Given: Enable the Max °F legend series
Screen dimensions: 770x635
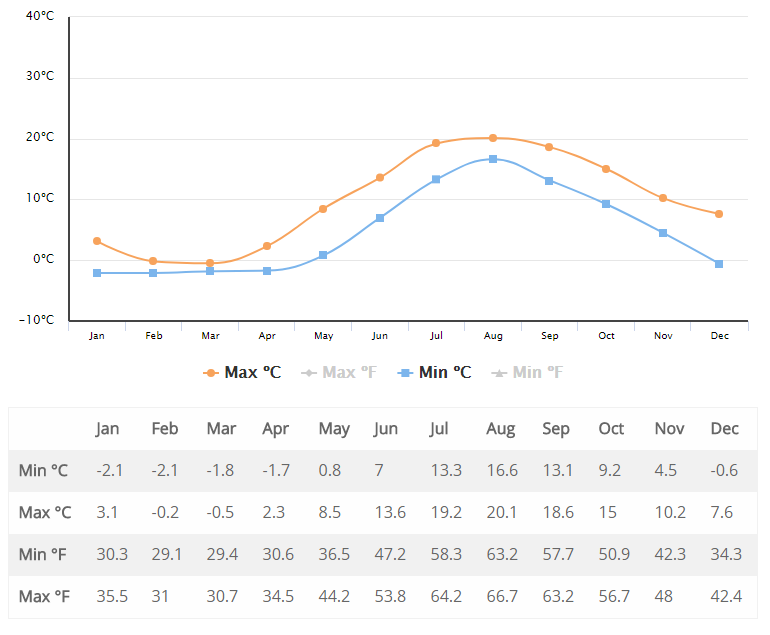Looking at the screenshot, I should coord(341,372).
